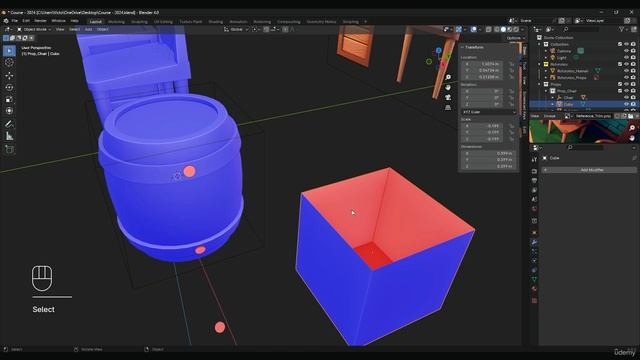Select the Transform tool

9,111
